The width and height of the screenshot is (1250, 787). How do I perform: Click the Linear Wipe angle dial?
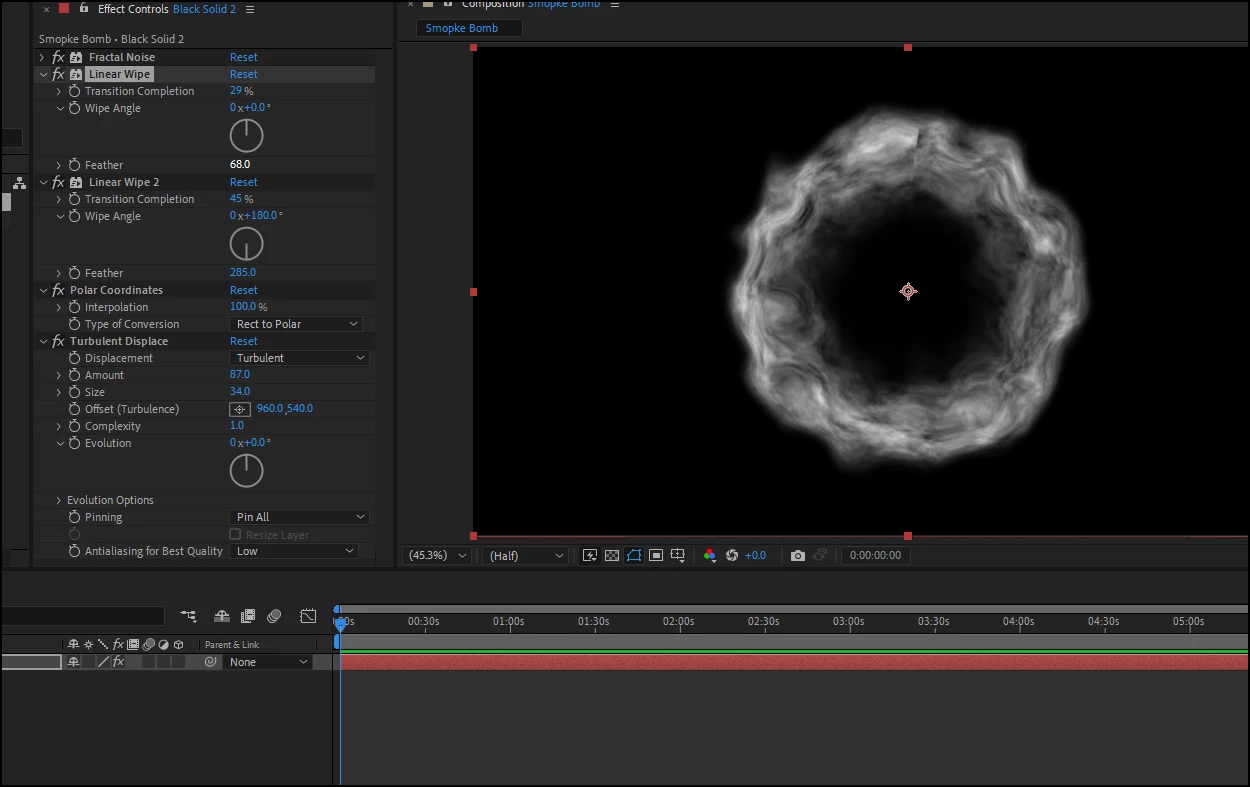click(246, 136)
